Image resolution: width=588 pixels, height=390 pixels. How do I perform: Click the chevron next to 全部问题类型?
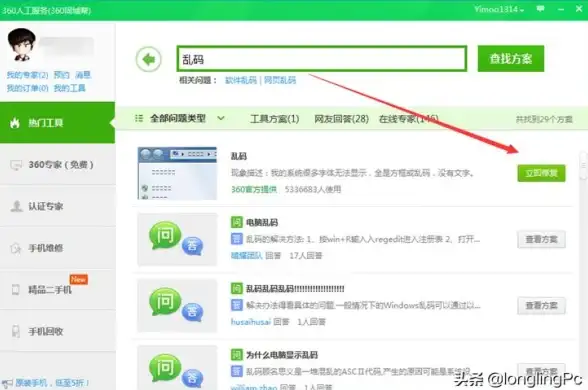221,118
